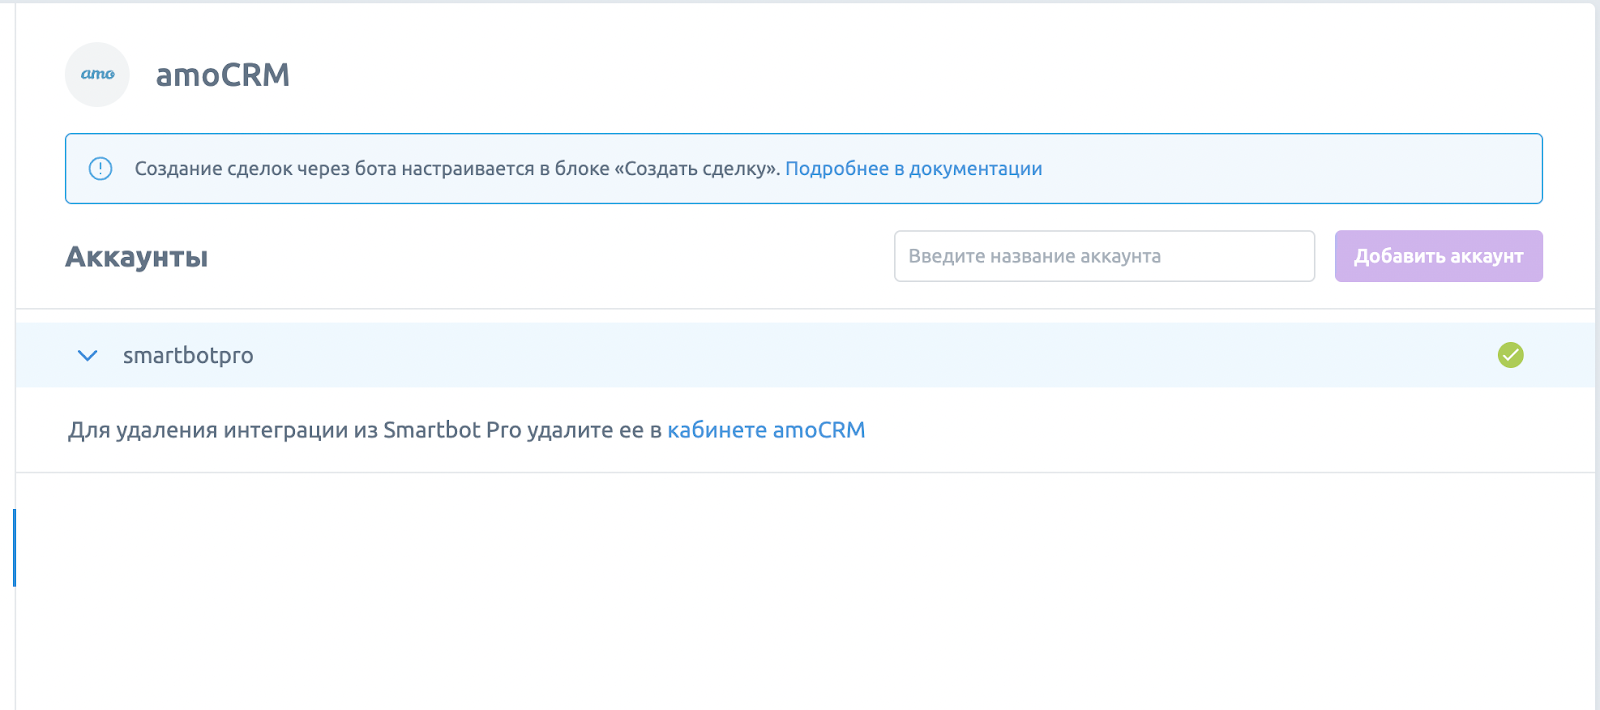This screenshot has height=710, width=1600.
Task: Select the smartbotpro account name
Action: 188,356
